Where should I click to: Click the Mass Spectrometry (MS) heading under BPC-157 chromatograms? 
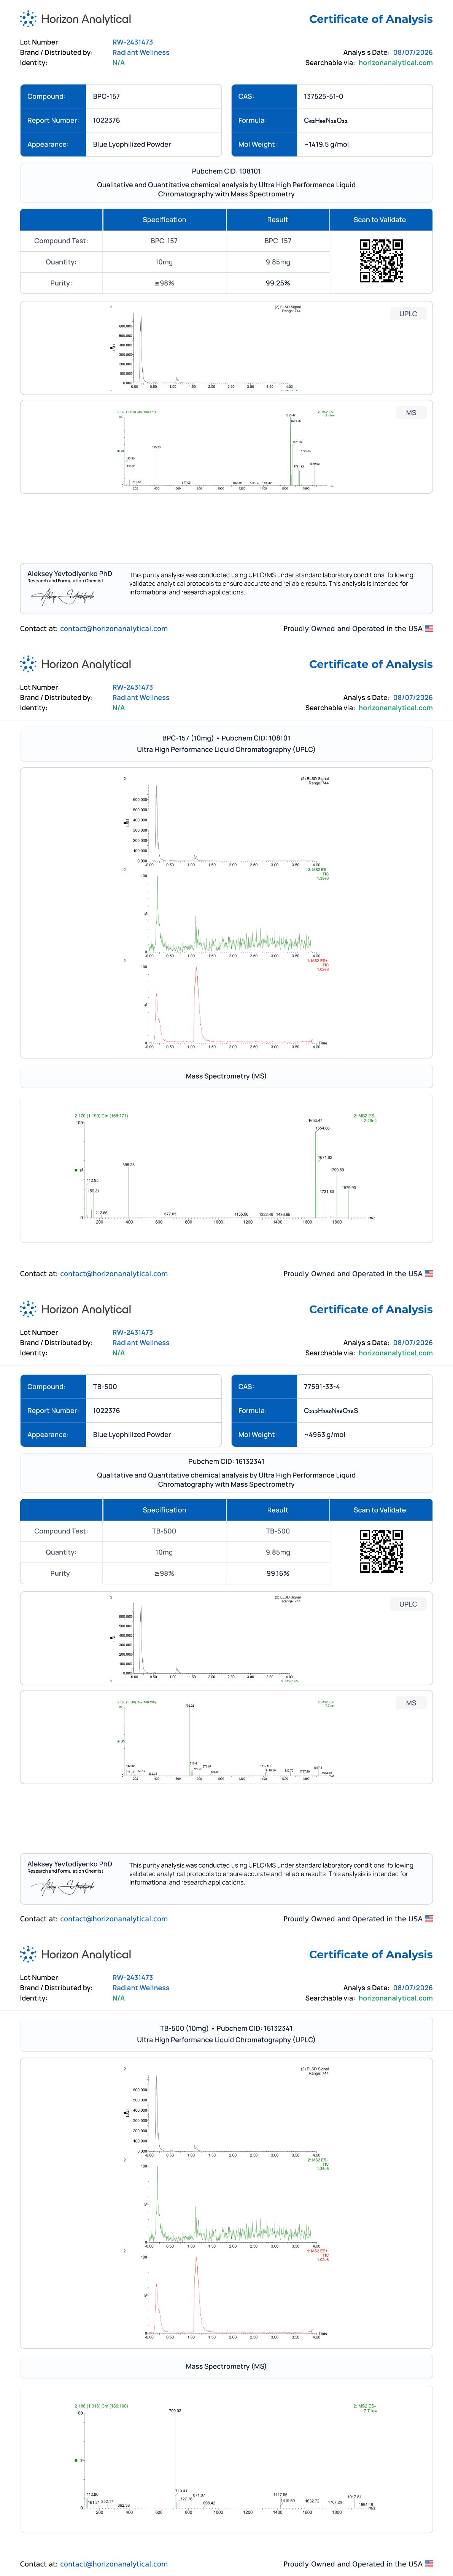coord(226,1076)
